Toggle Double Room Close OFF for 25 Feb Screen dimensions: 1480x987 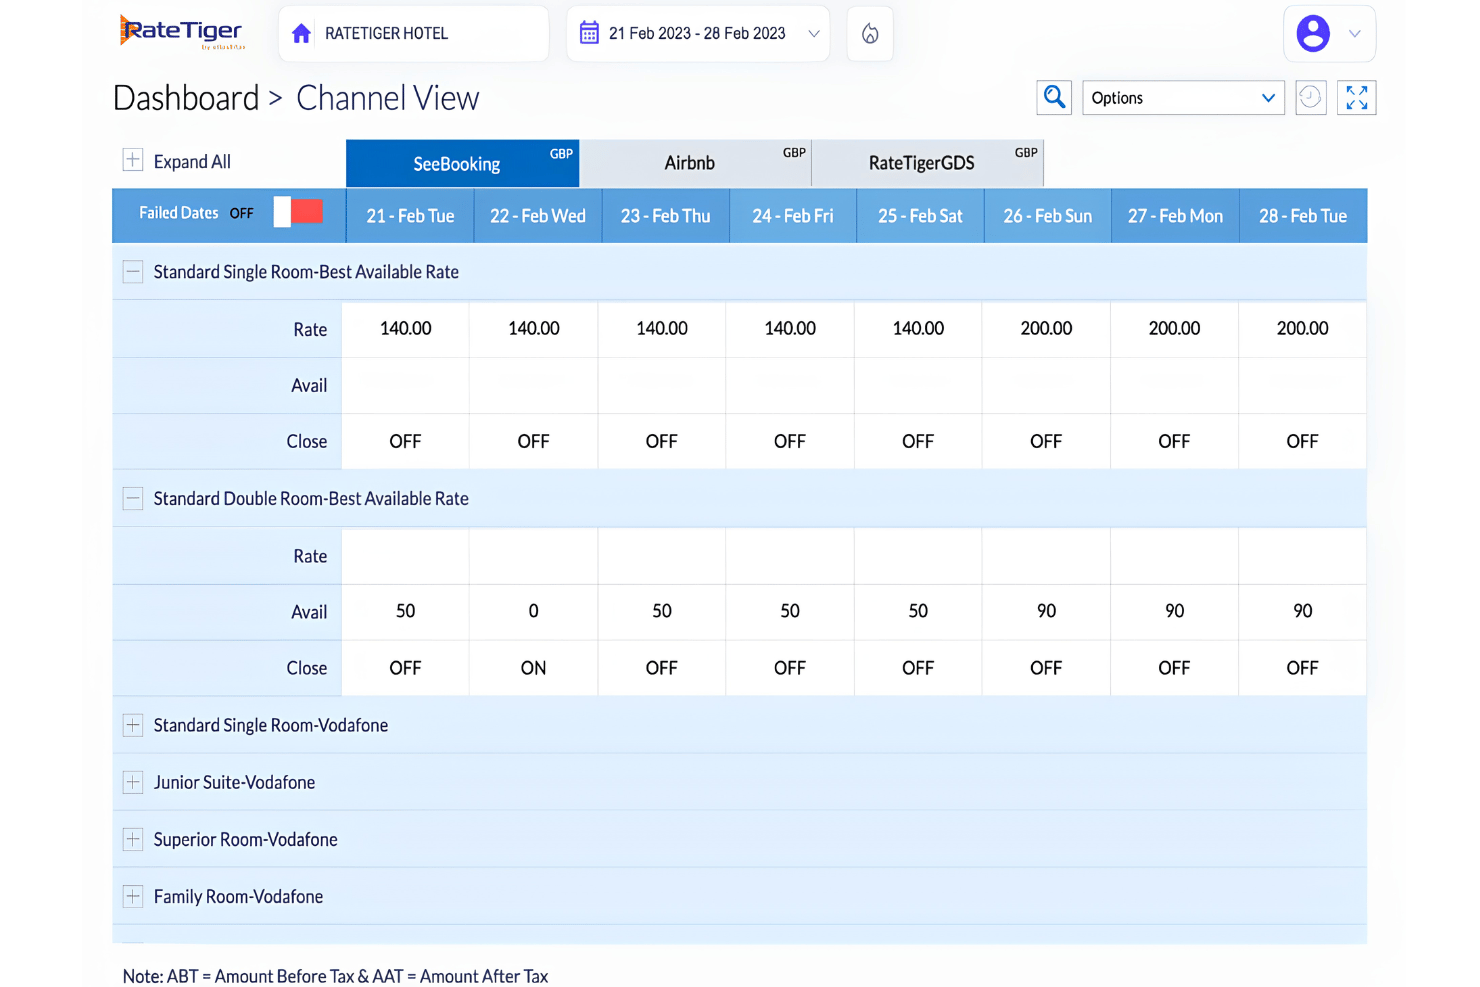918,668
